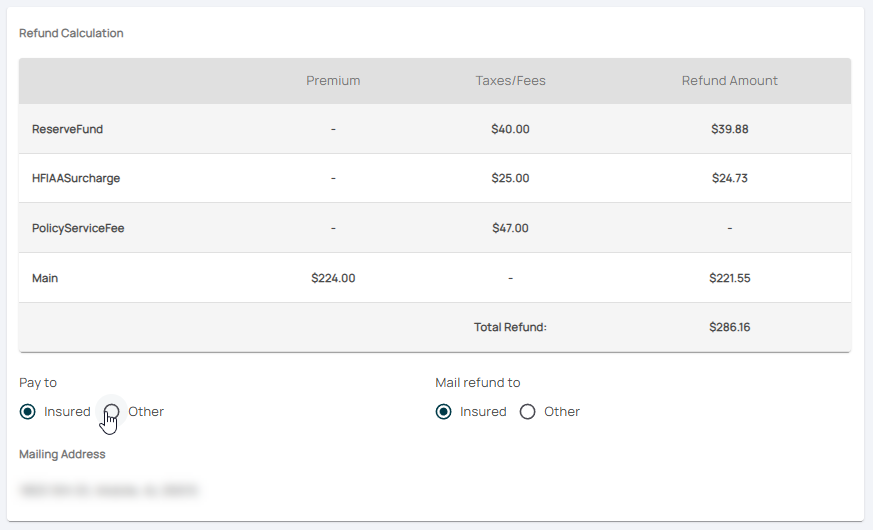The height and width of the screenshot is (530, 873).
Task: Click the $40.00 ReserveFund taxes value
Action: (x=510, y=129)
